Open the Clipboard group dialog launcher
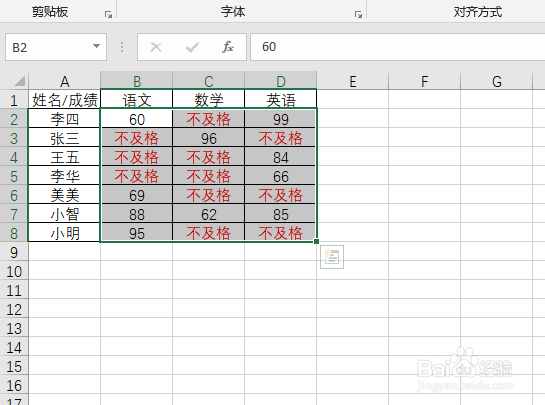This screenshot has width=545, height=405. pos(108,14)
